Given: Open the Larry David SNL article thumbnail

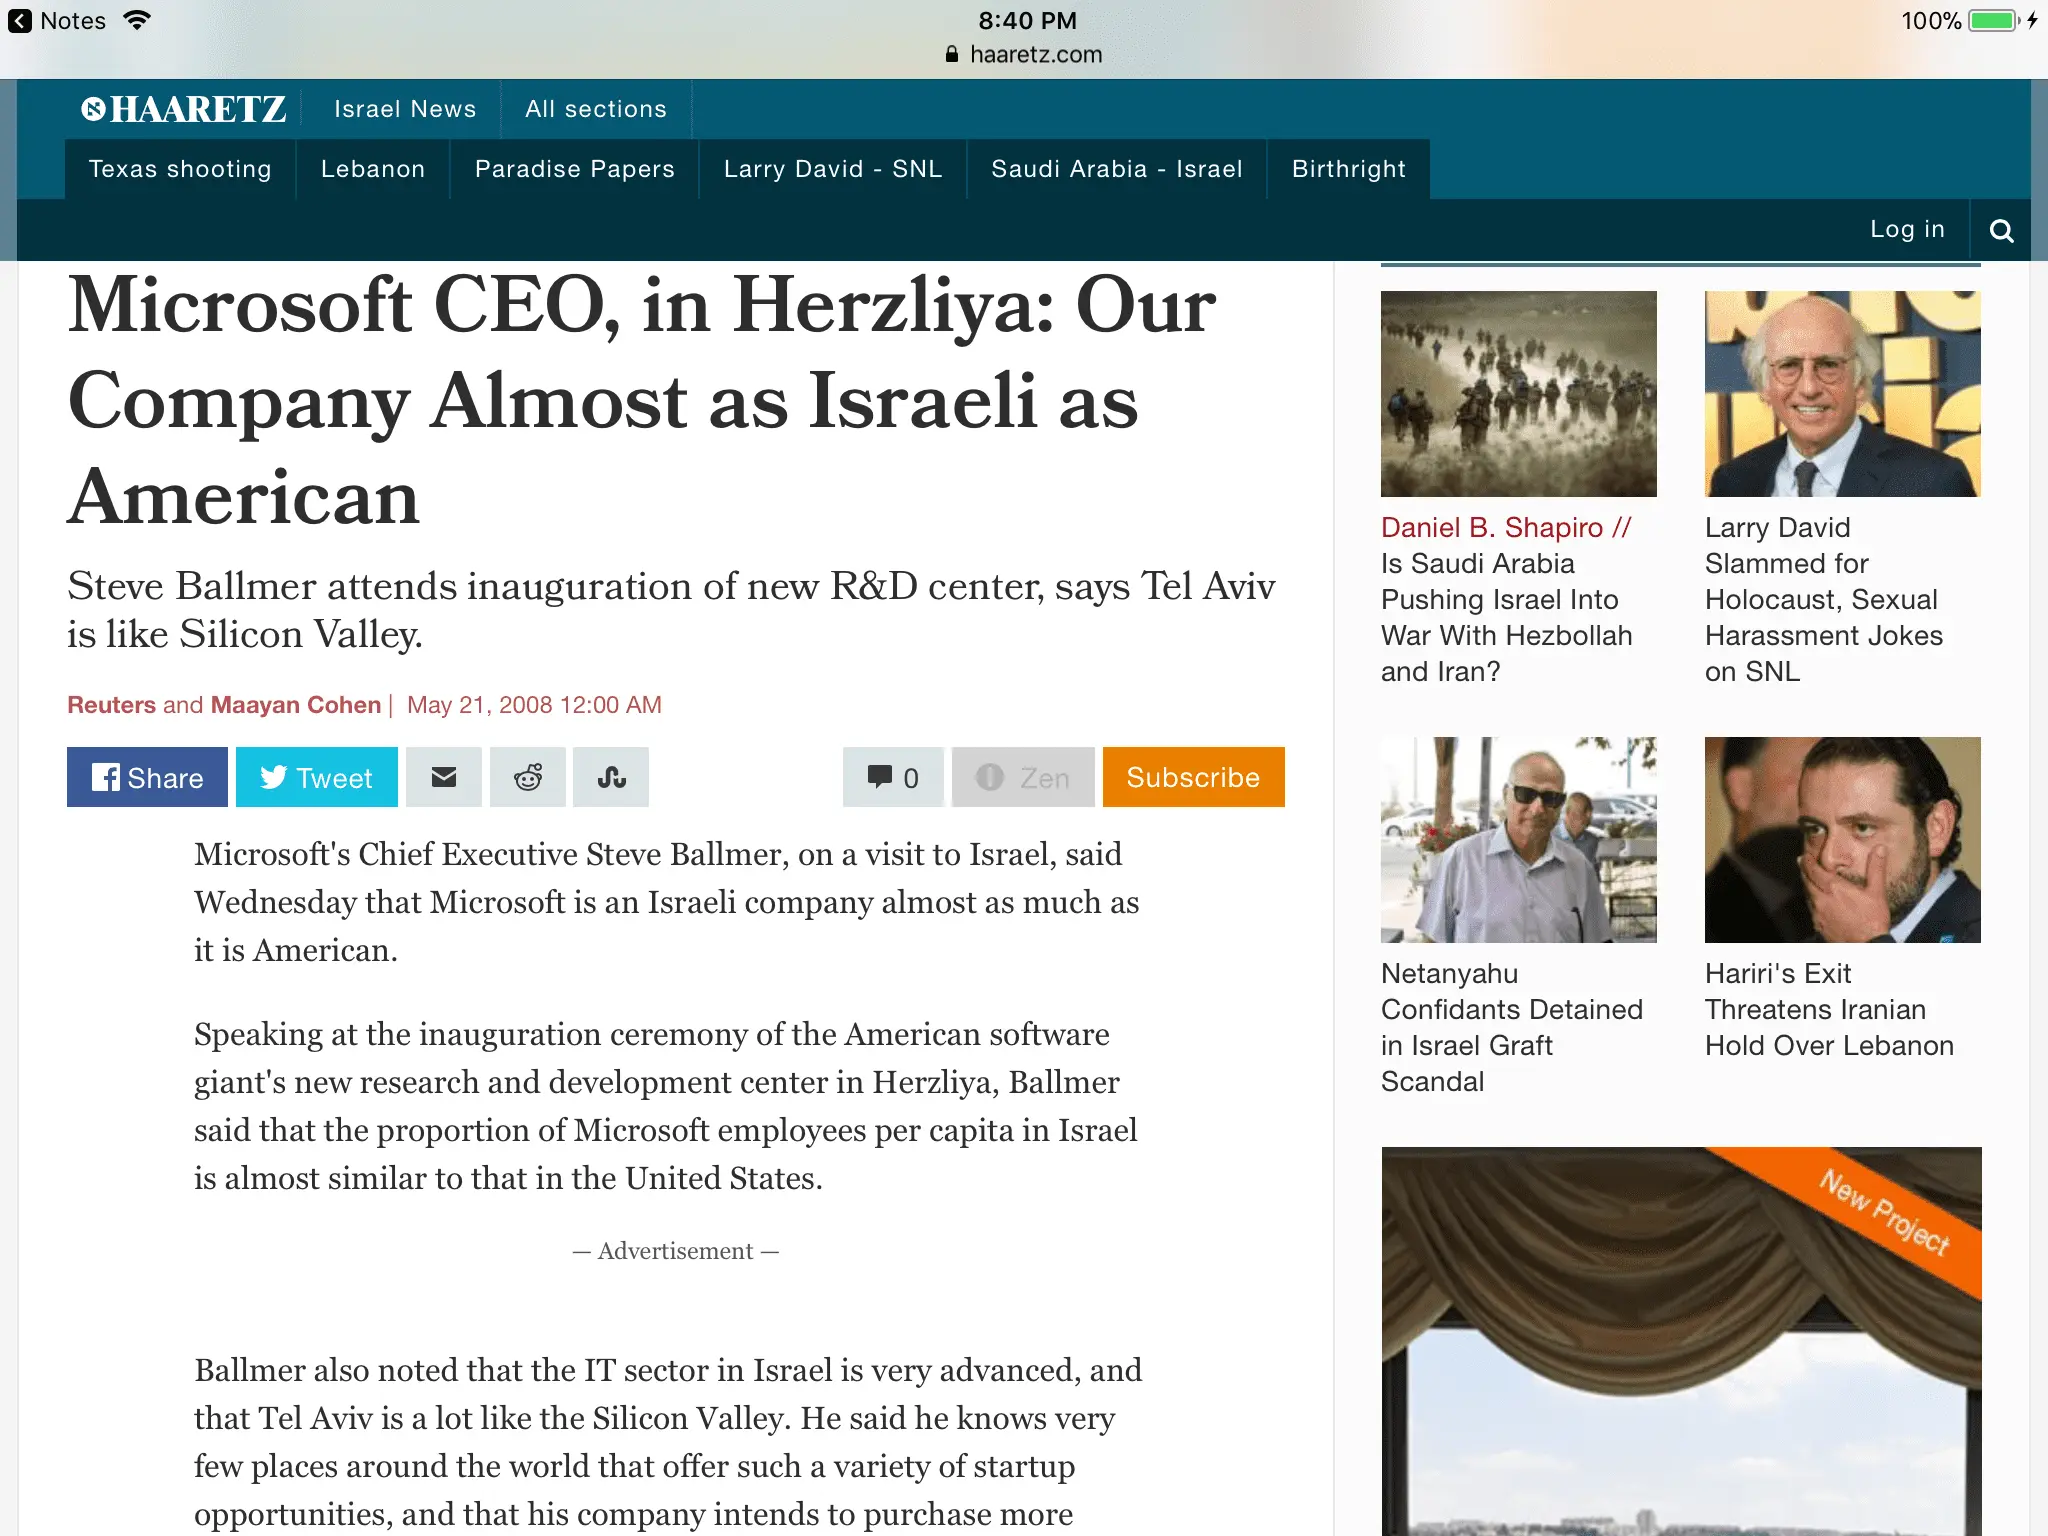Looking at the screenshot, I should click(x=1842, y=393).
